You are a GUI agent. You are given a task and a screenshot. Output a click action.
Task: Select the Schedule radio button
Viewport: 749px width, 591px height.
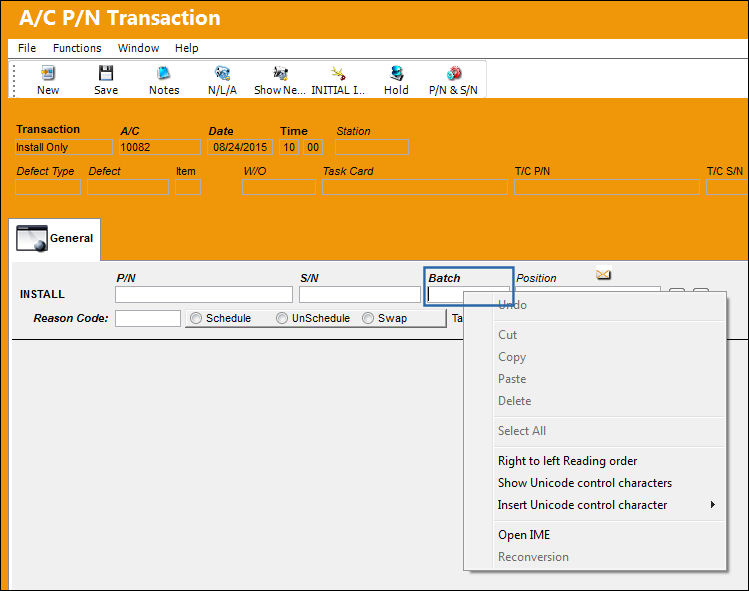(196, 318)
